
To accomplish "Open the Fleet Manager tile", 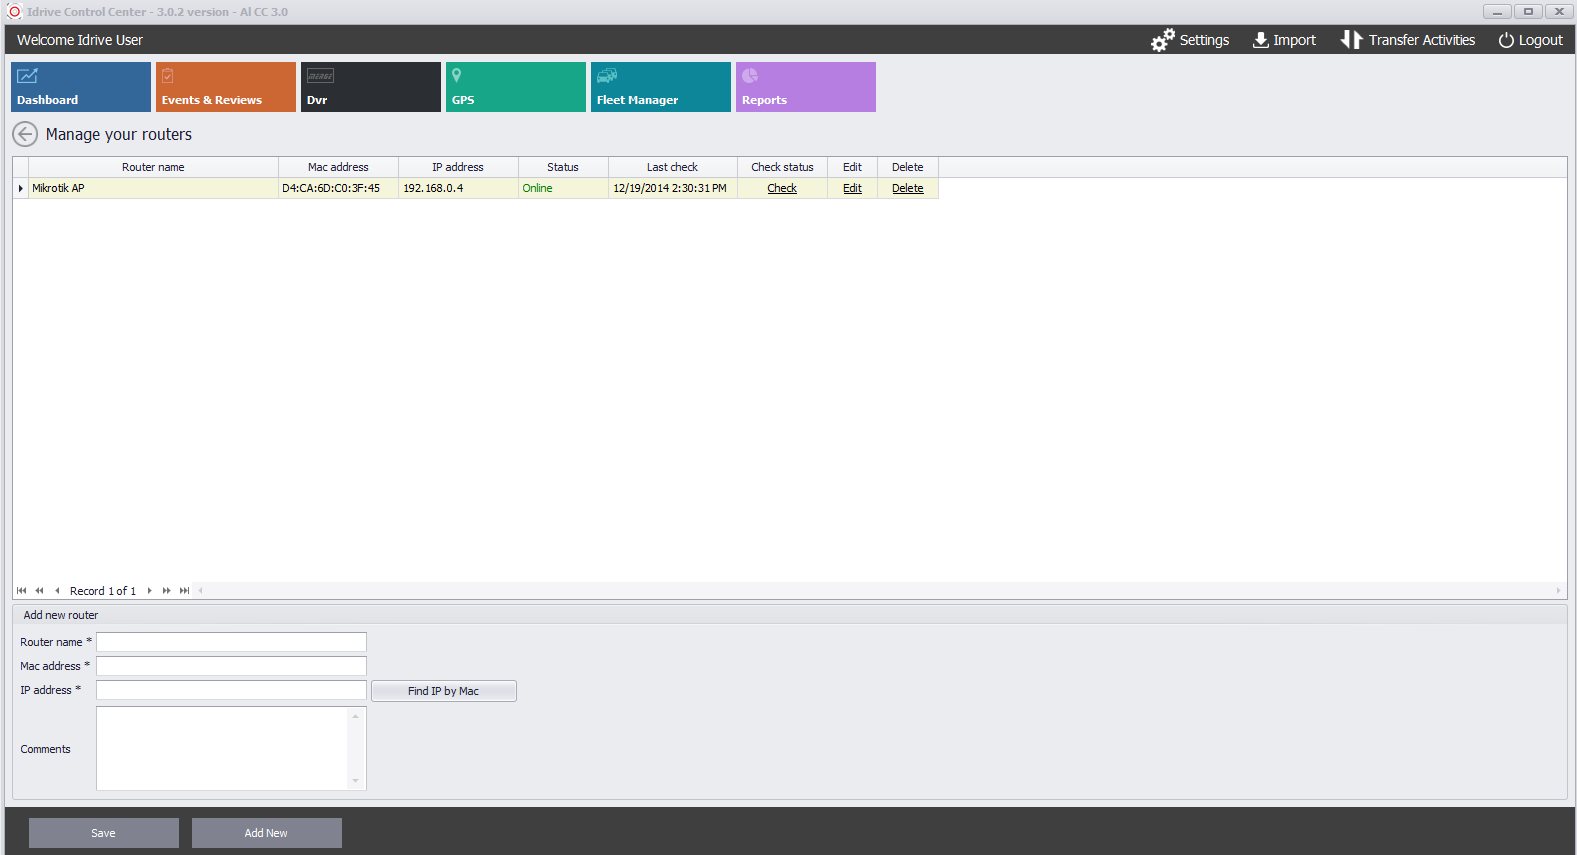I will pyautogui.click(x=661, y=87).
